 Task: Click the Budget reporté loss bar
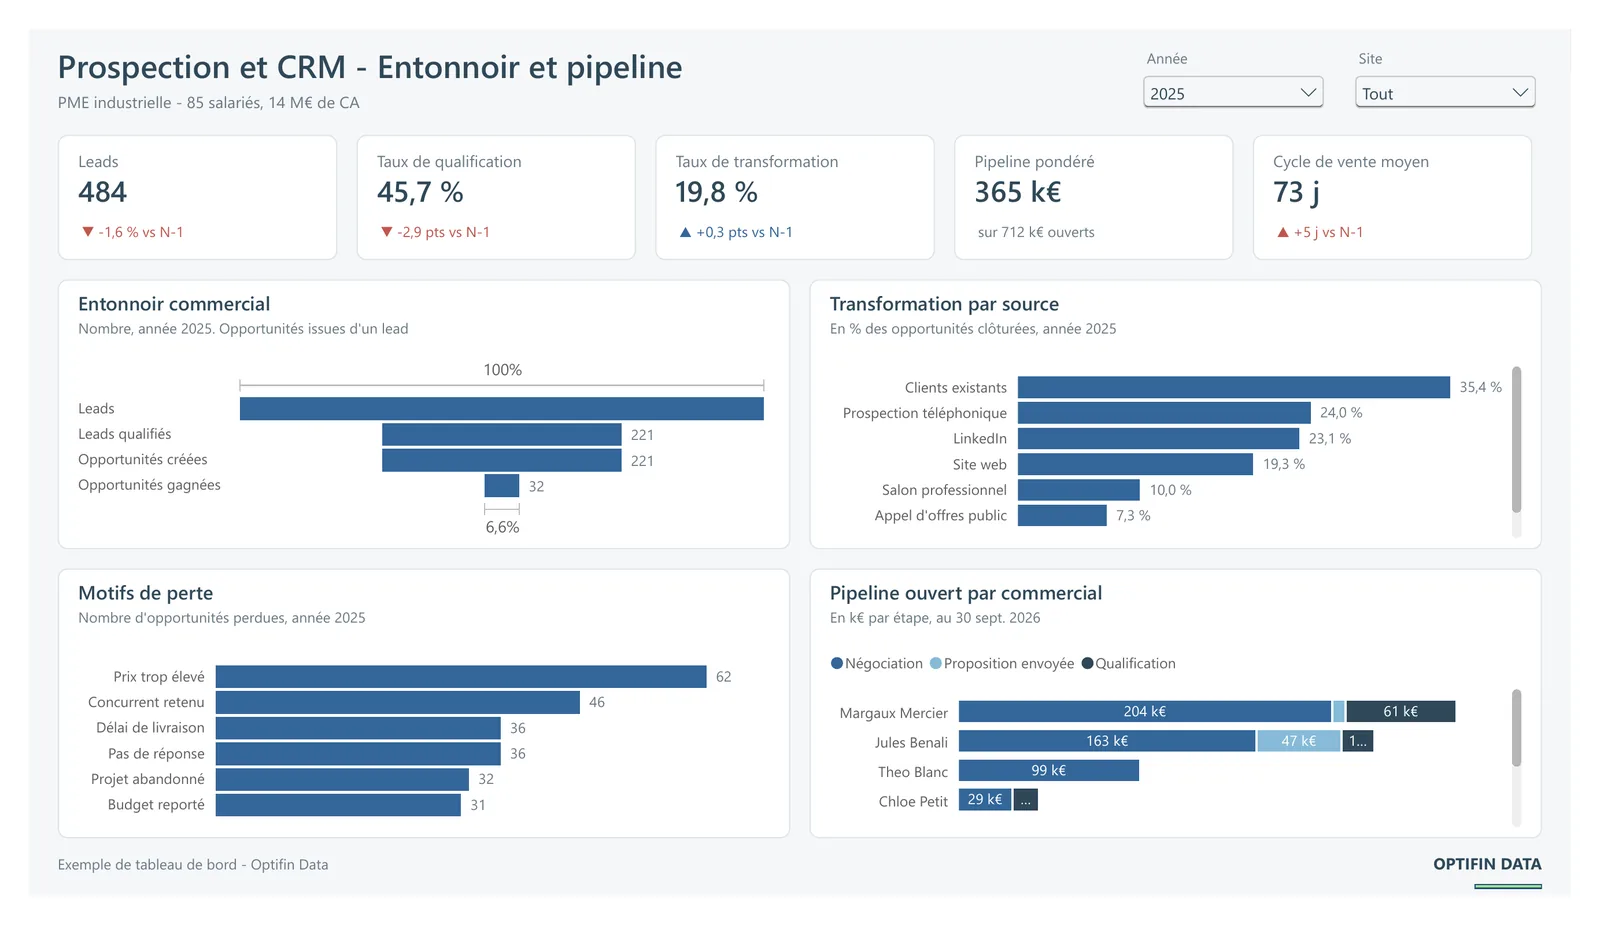(338, 805)
